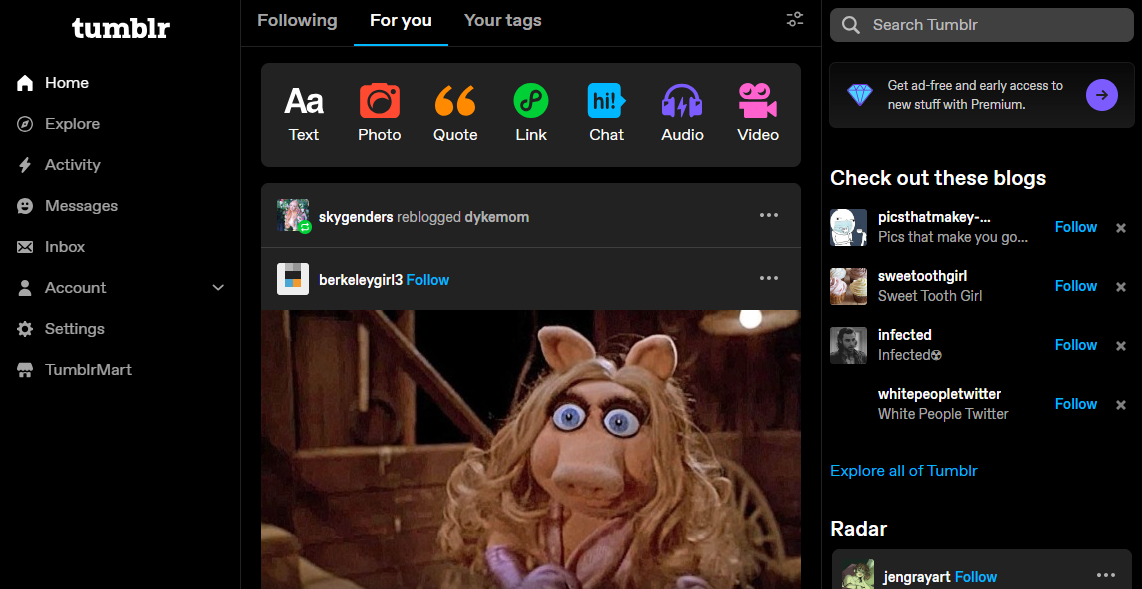Click the Premium arrow button

(1101, 95)
